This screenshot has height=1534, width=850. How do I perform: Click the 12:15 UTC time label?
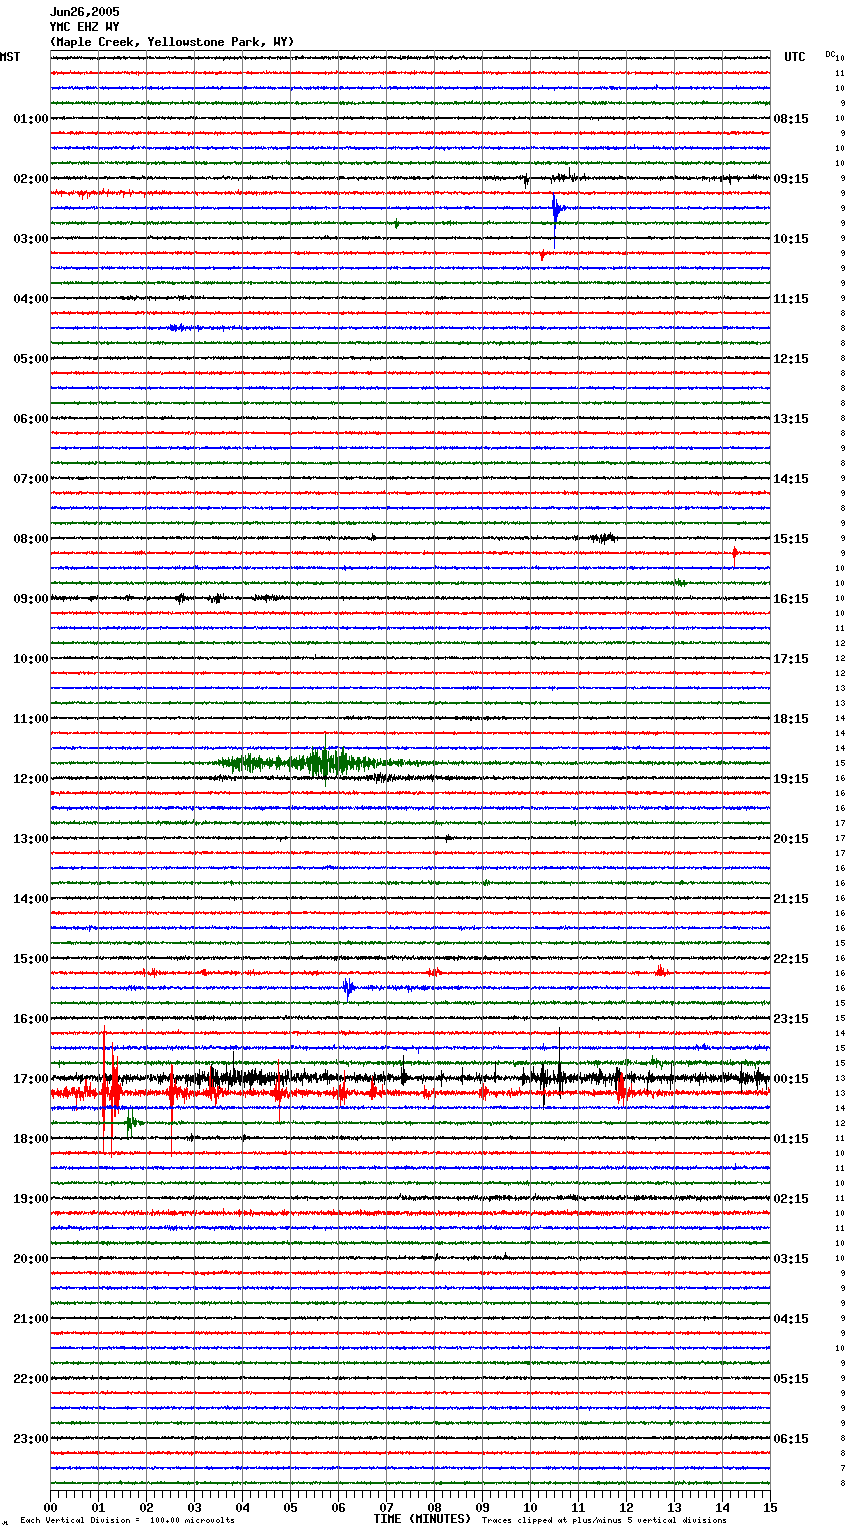tap(791, 359)
